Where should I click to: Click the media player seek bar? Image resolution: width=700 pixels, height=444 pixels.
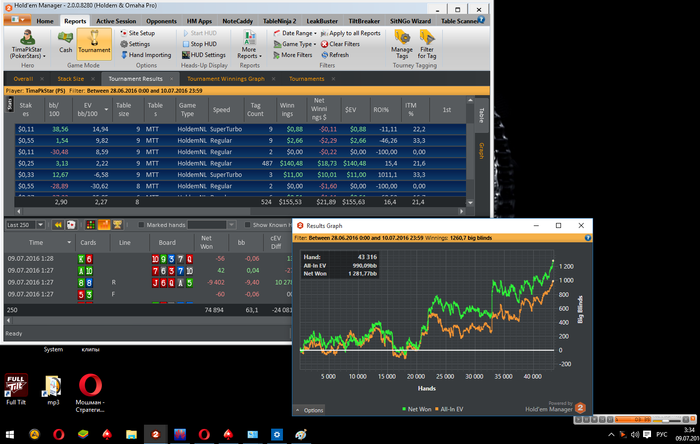coord(633,419)
